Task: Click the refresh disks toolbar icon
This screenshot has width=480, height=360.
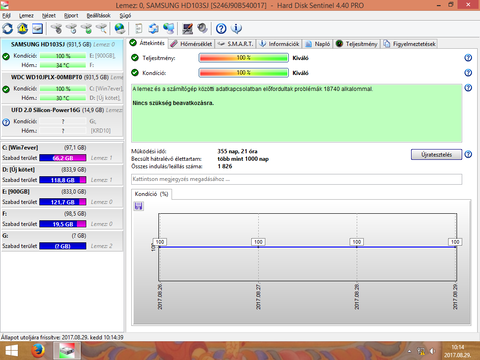Action: coord(8,29)
